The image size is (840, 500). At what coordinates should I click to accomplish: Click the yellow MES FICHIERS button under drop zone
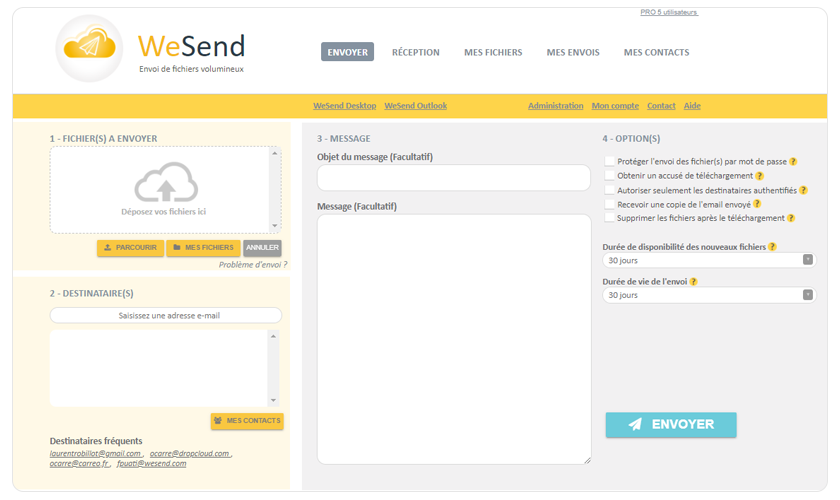point(203,248)
